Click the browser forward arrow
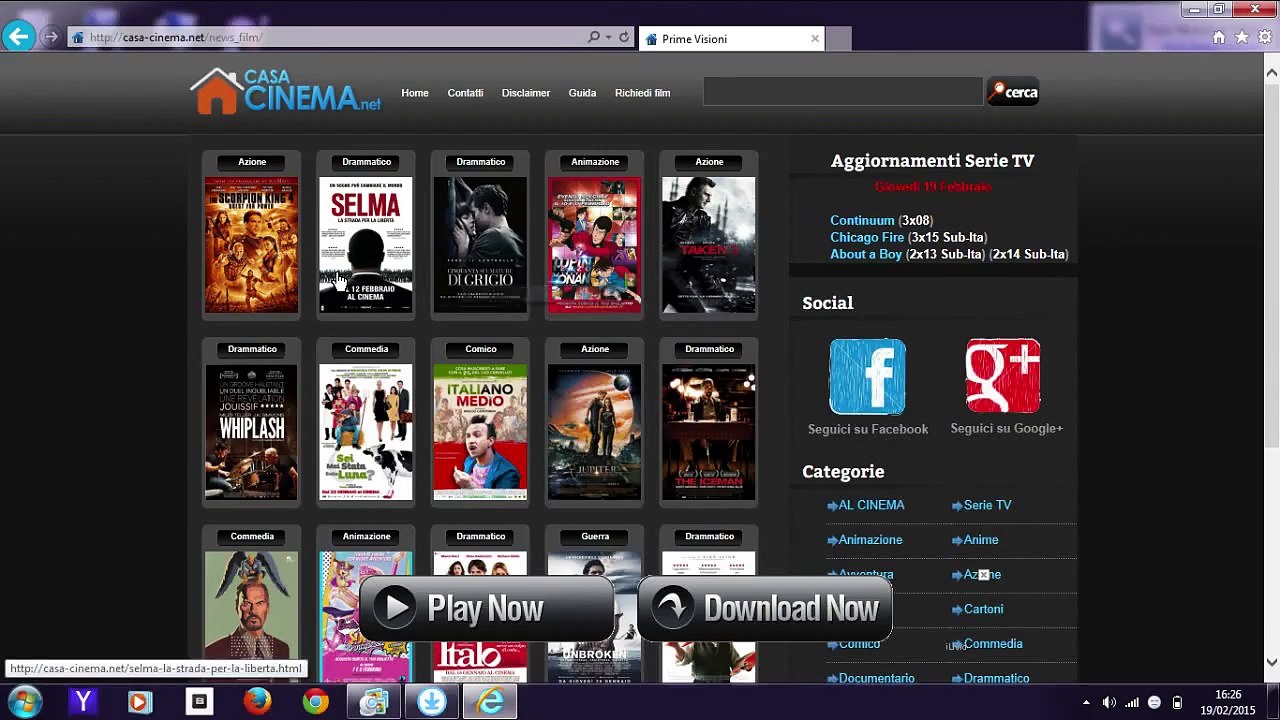Image resolution: width=1280 pixels, height=720 pixels. pyautogui.click(x=50, y=38)
